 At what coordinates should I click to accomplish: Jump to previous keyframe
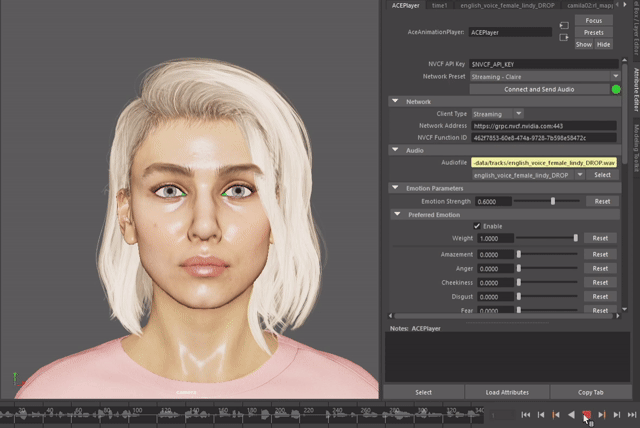point(556,415)
